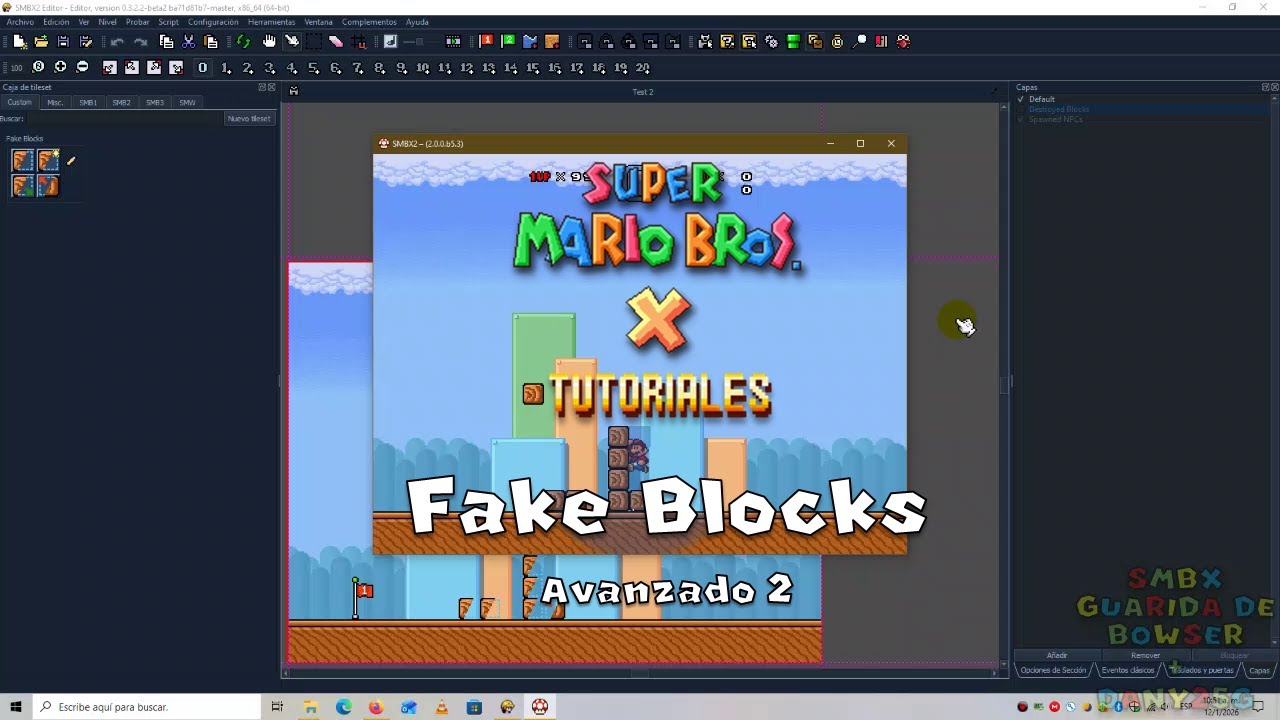Switch to the SMW tileset tab
The height and width of the screenshot is (720, 1280).
[187, 102]
